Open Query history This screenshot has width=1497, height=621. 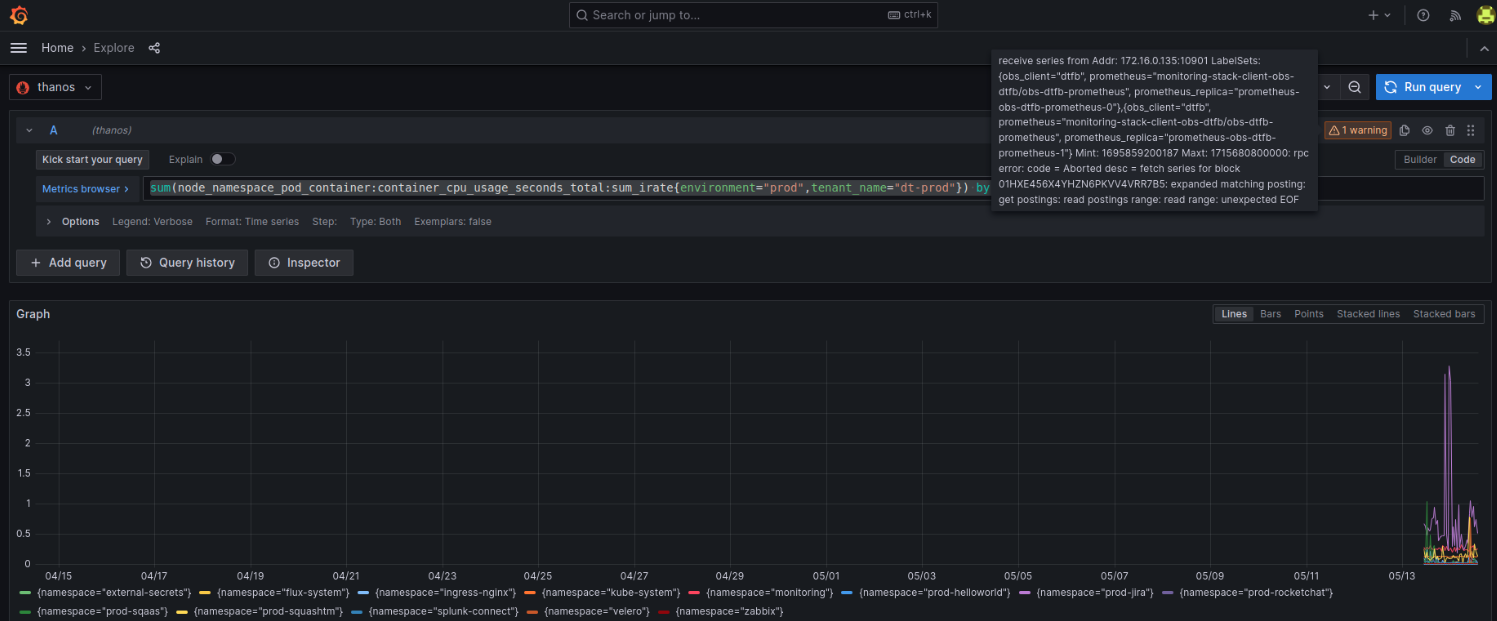(x=189, y=263)
